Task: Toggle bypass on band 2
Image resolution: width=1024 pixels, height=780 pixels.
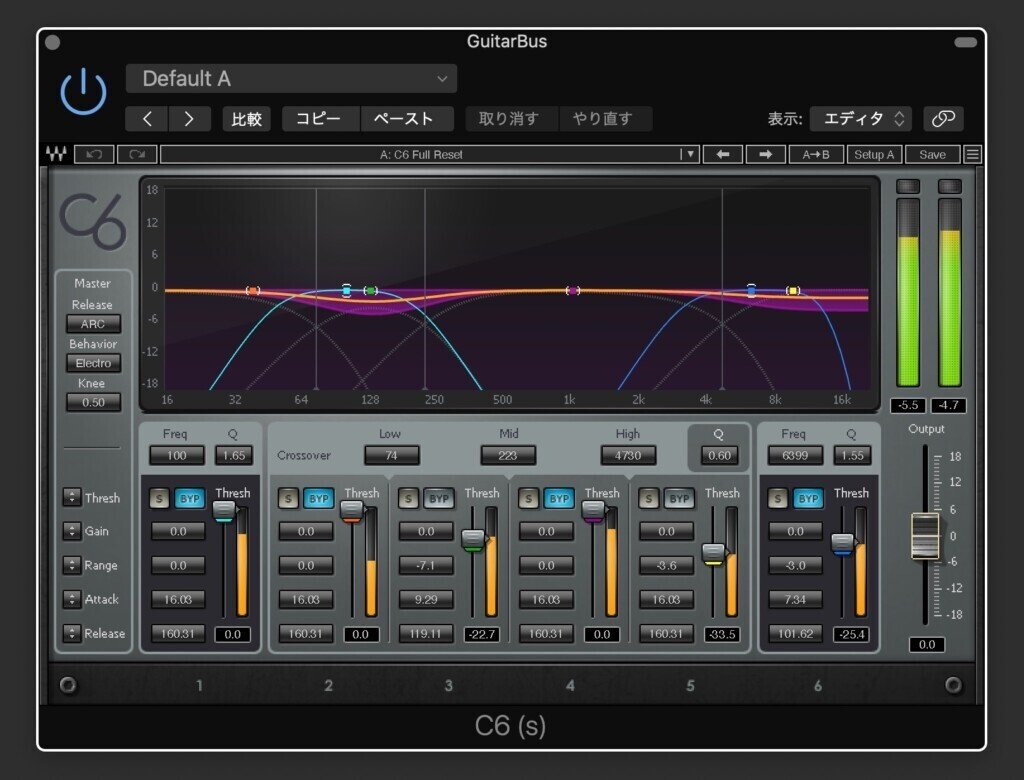Action: (x=318, y=499)
